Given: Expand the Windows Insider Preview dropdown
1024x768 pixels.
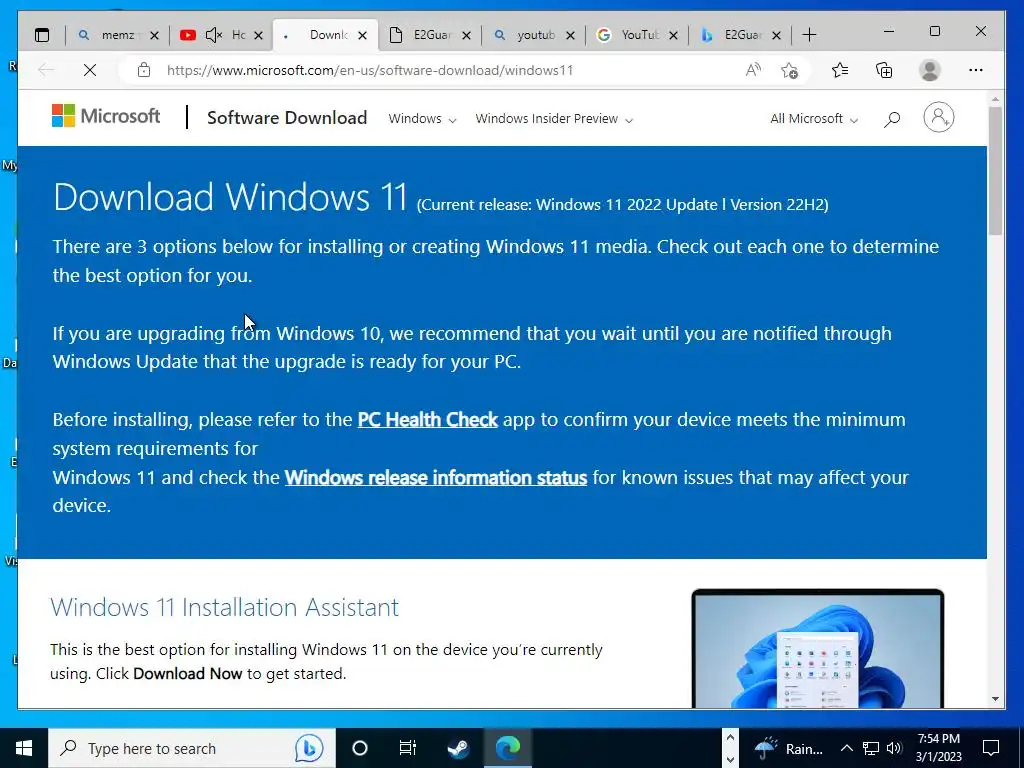Looking at the screenshot, I should [554, 119].
